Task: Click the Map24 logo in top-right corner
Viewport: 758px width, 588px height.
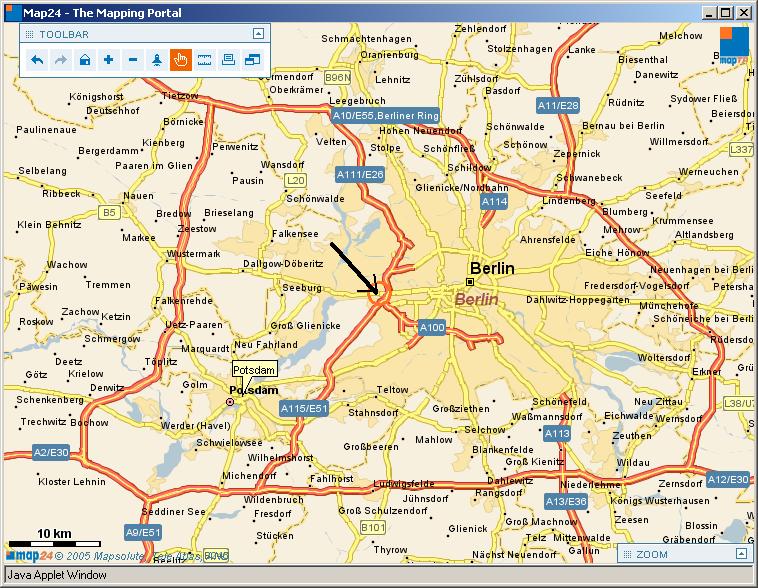Action: tap(734, 45)
